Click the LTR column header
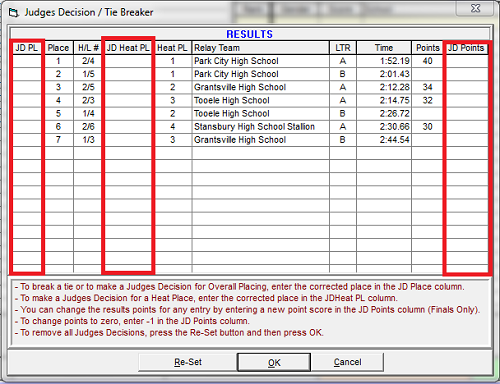This screenshot has width=500, height=384. click(x=343, y=48)
